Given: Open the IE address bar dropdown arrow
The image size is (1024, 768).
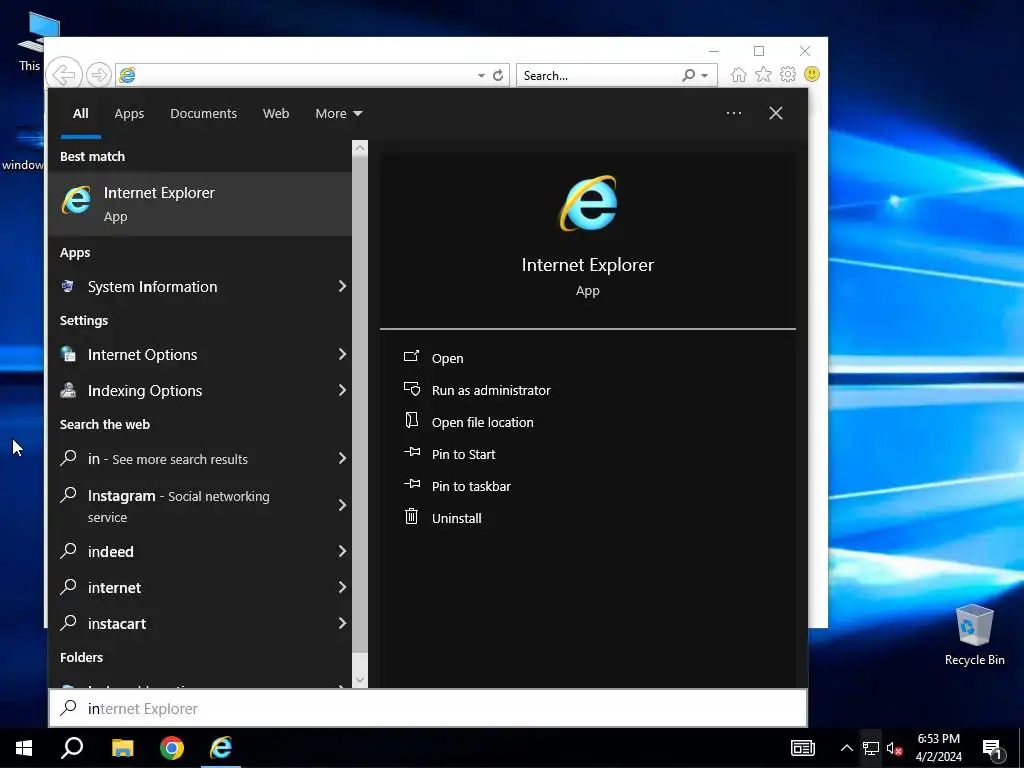Looking at the screenshot, I should 481,76.
